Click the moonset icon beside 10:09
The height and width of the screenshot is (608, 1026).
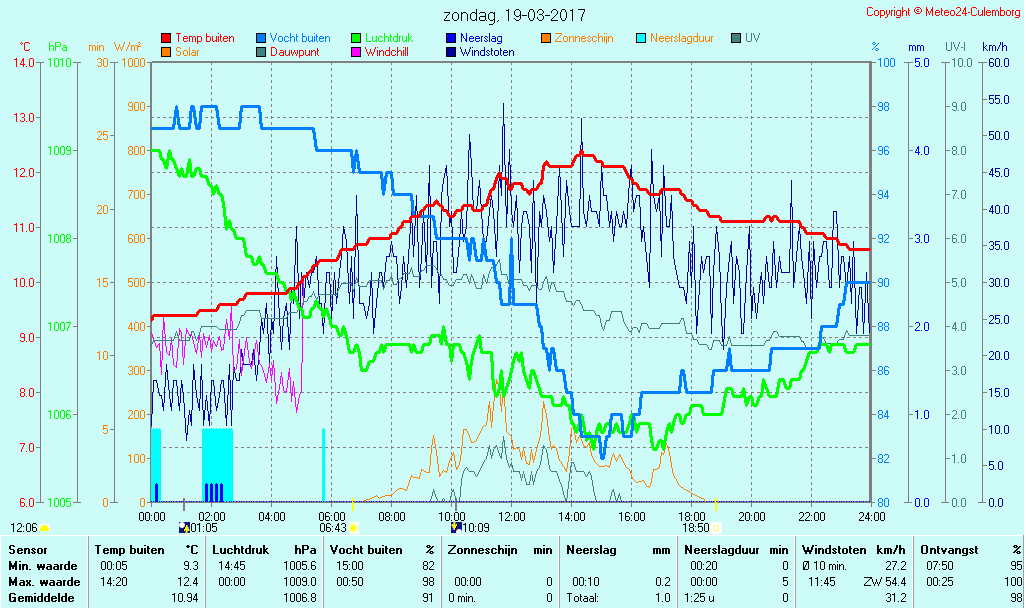coord(457,528)
